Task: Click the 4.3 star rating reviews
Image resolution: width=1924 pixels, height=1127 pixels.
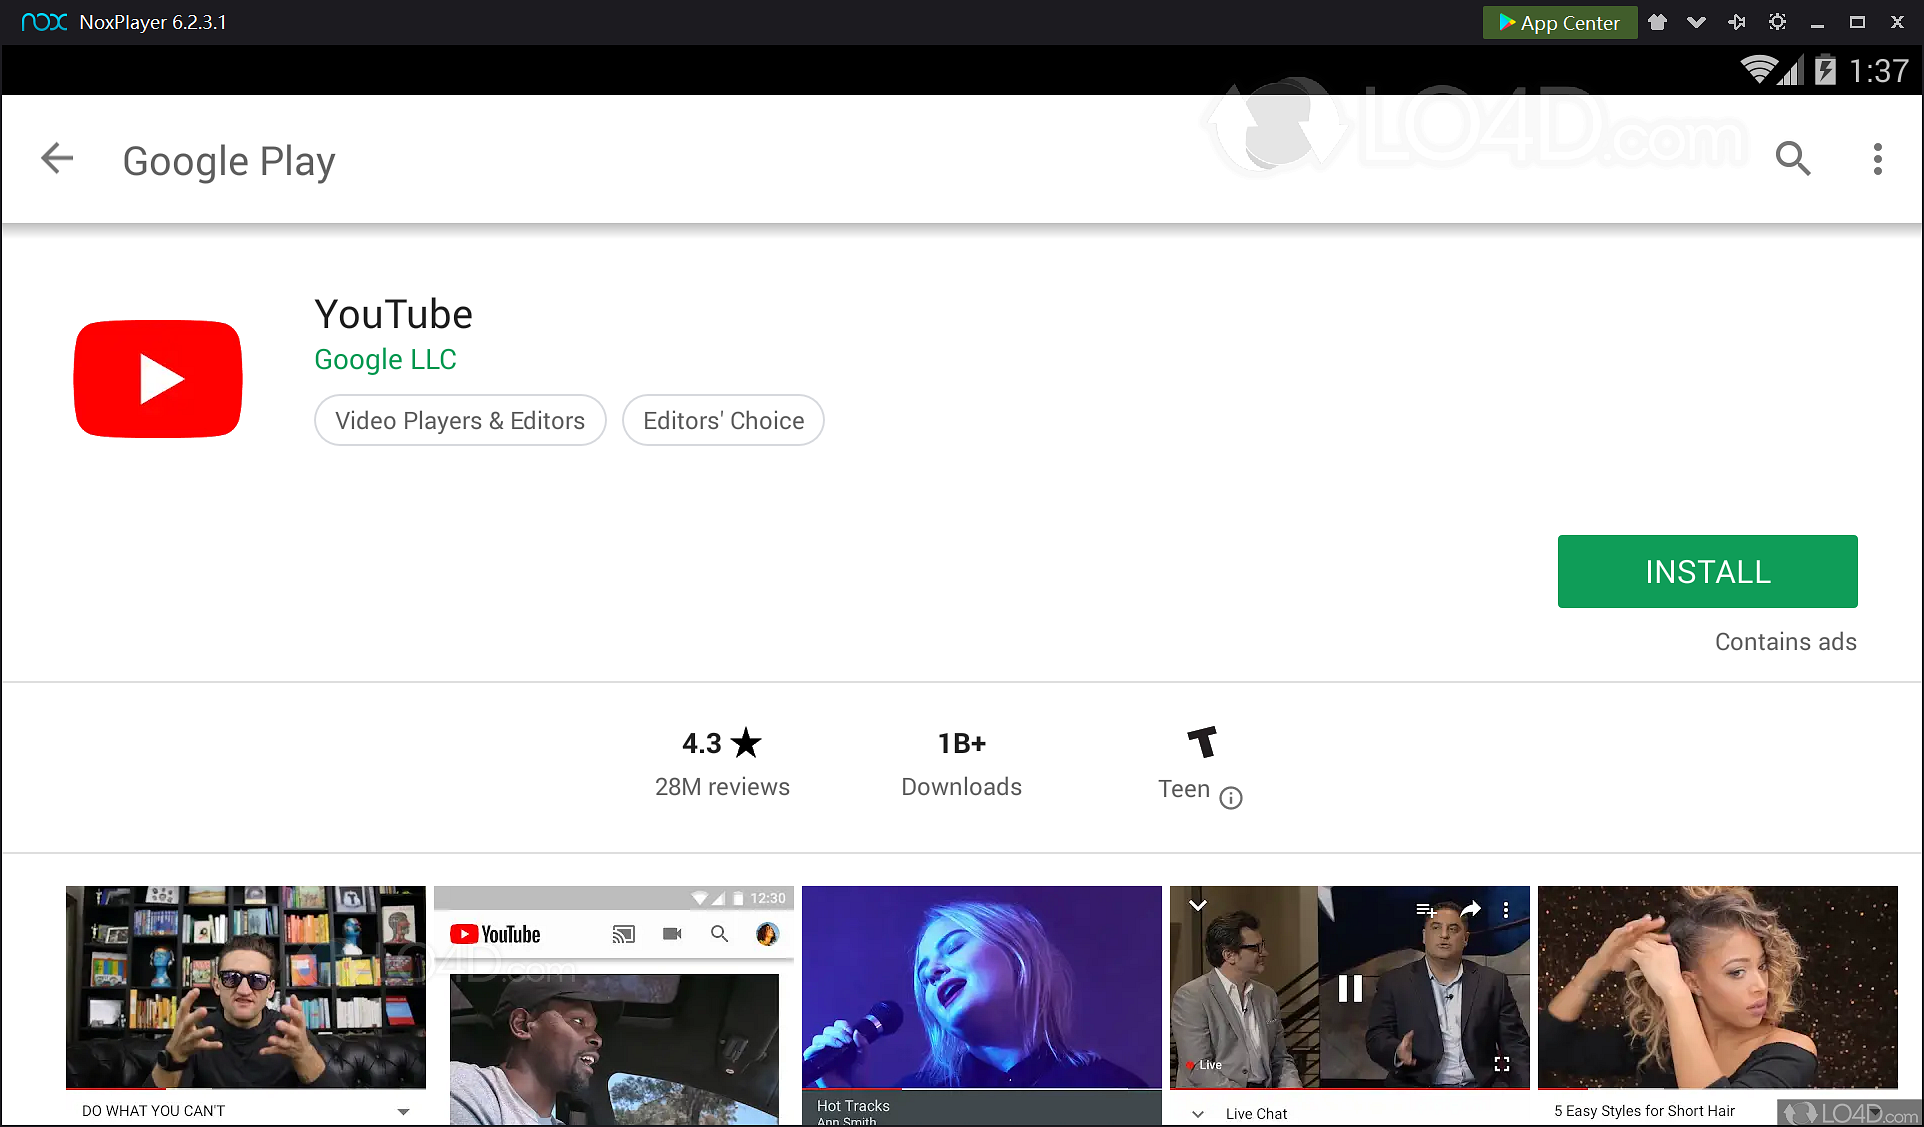Action: (x=721, y=764)
